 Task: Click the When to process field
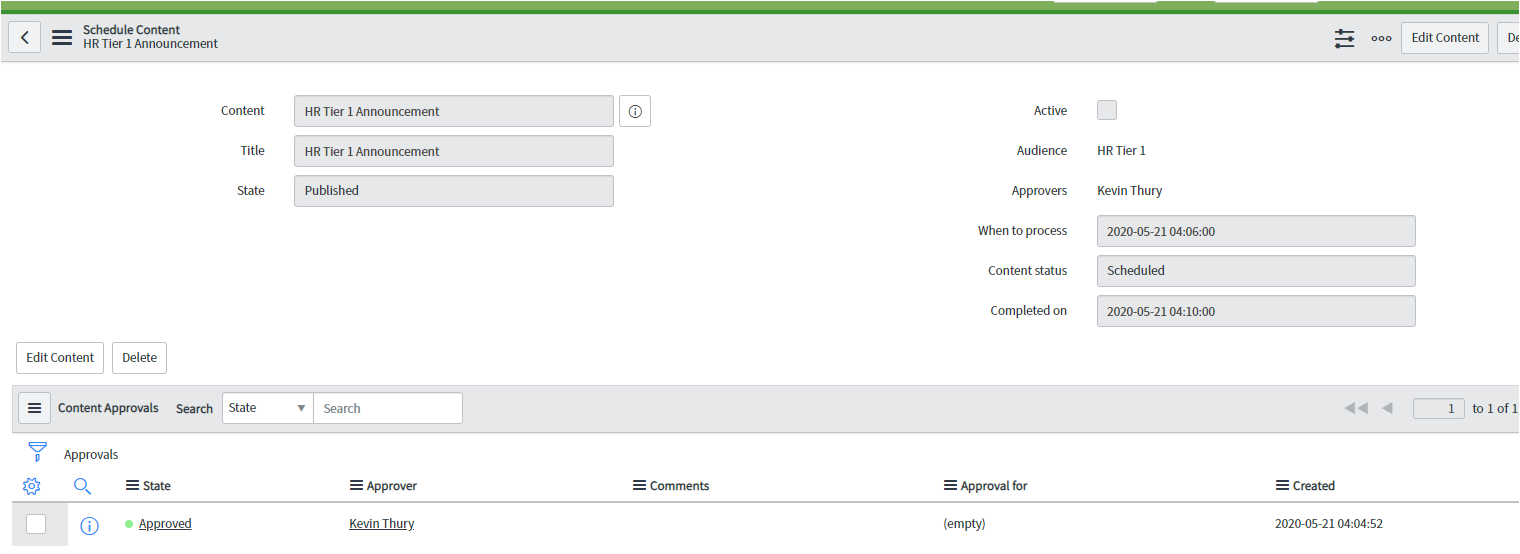click(x=1256, y=231)
